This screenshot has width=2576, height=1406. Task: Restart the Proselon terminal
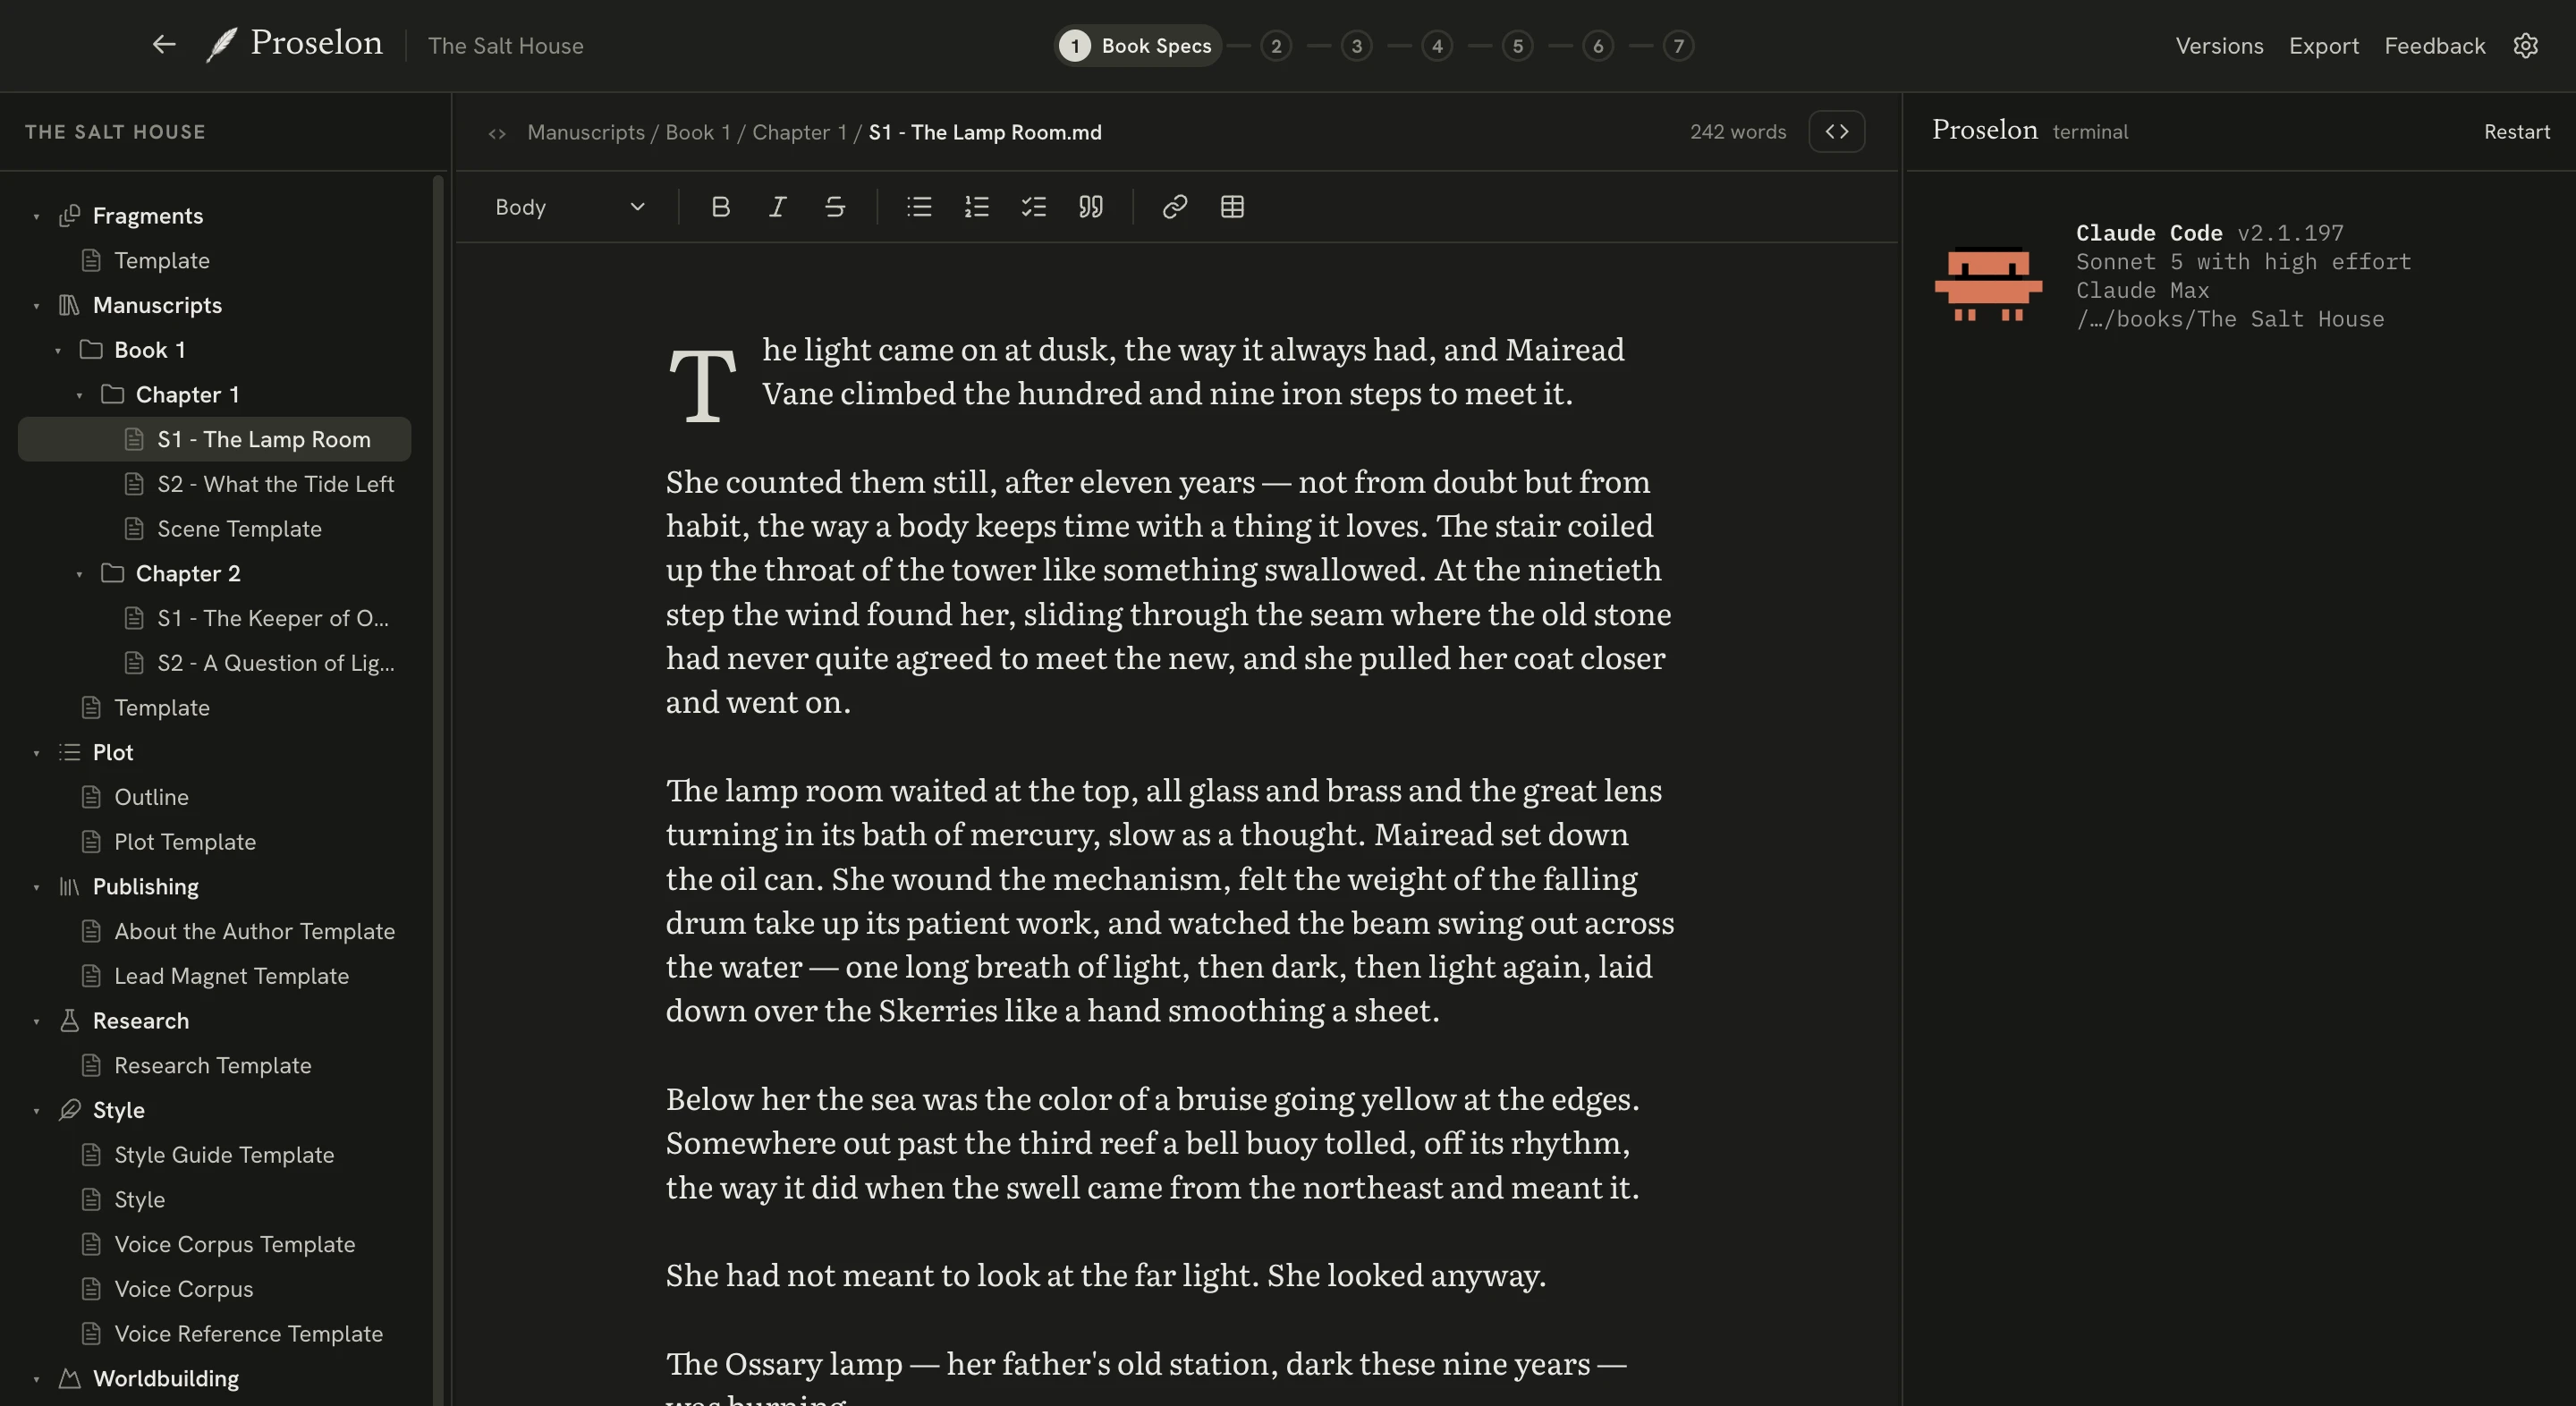tap(2517, 132)
